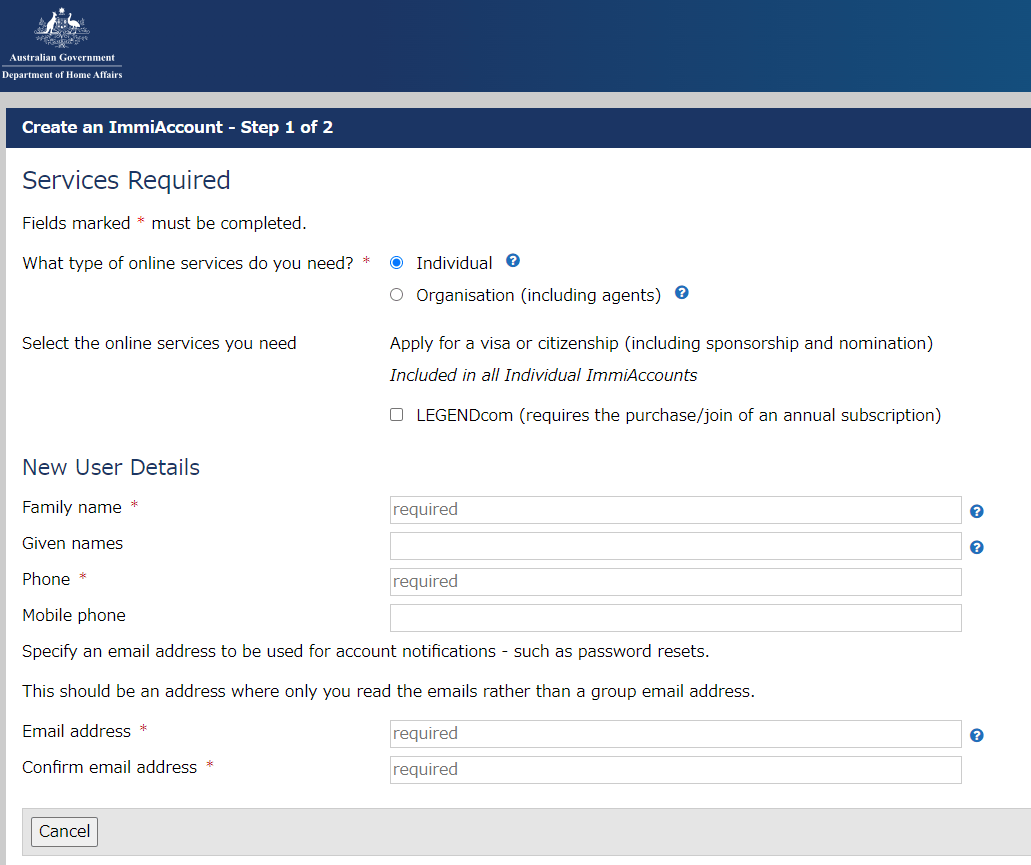Viewport: 1031px width, 865px height.
Task: Click 'What type of online services' question label
Action: 188,263
